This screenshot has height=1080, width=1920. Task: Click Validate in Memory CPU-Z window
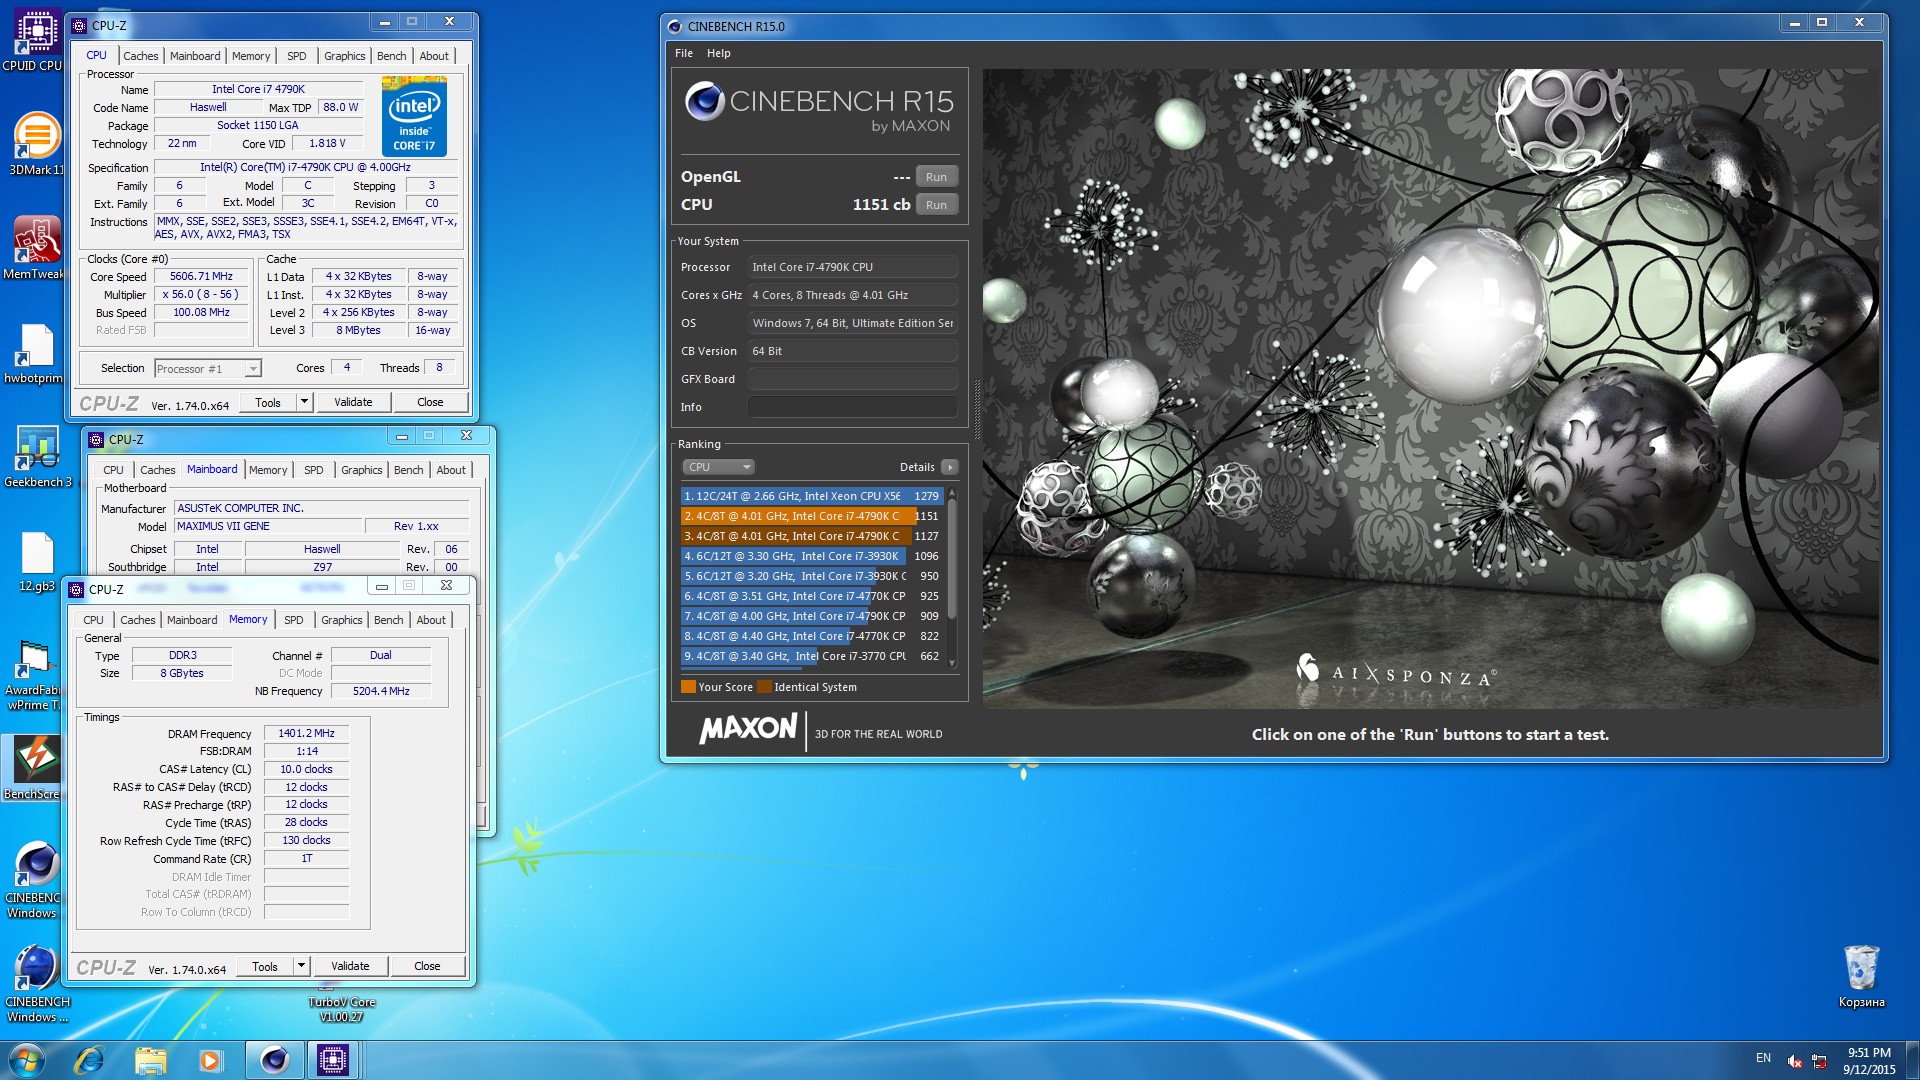pos(350,966)
